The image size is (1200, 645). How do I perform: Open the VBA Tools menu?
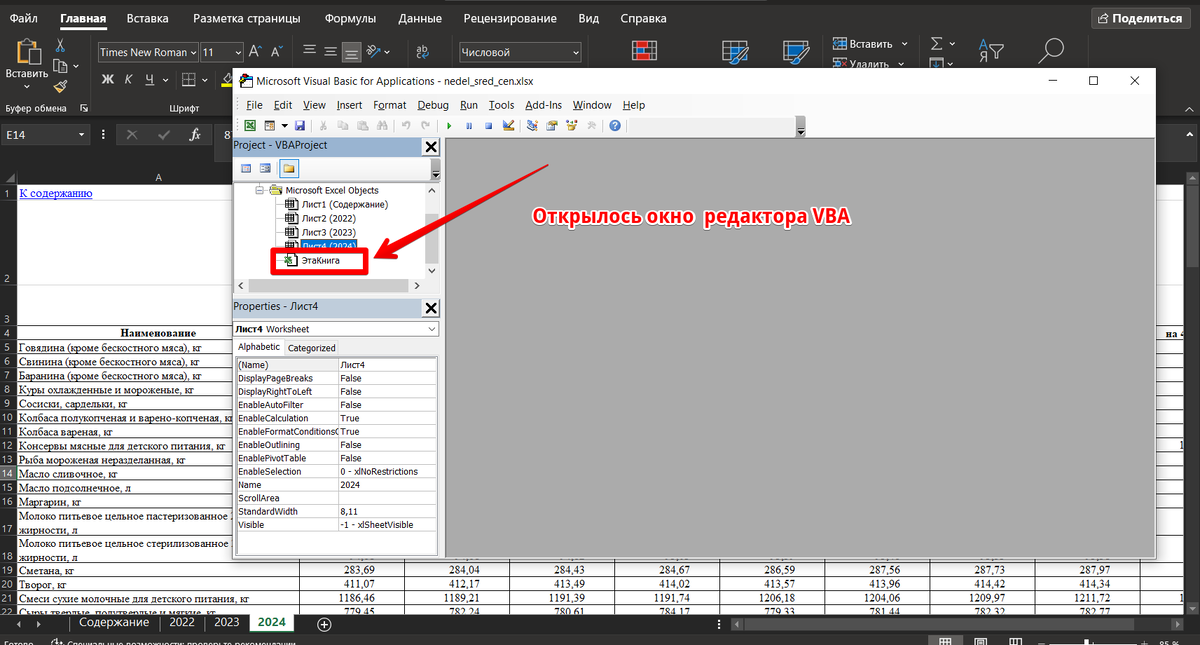click(501, 105)
